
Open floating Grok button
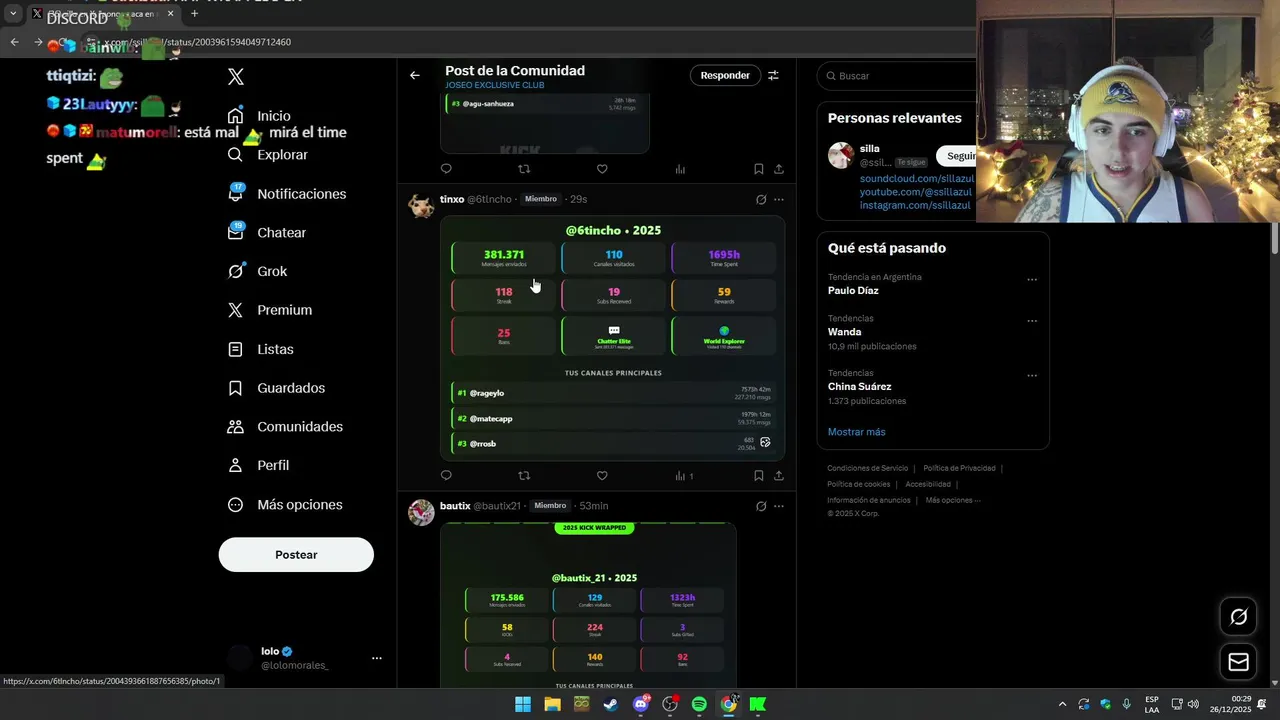[1238, 617]
